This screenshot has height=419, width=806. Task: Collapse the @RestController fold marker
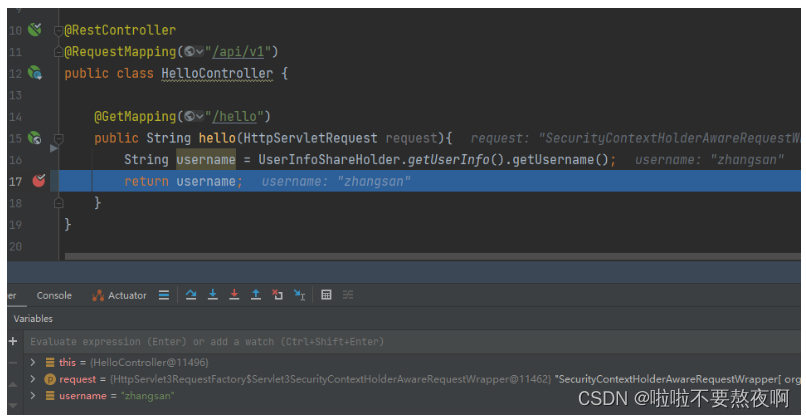coord(58,30)
